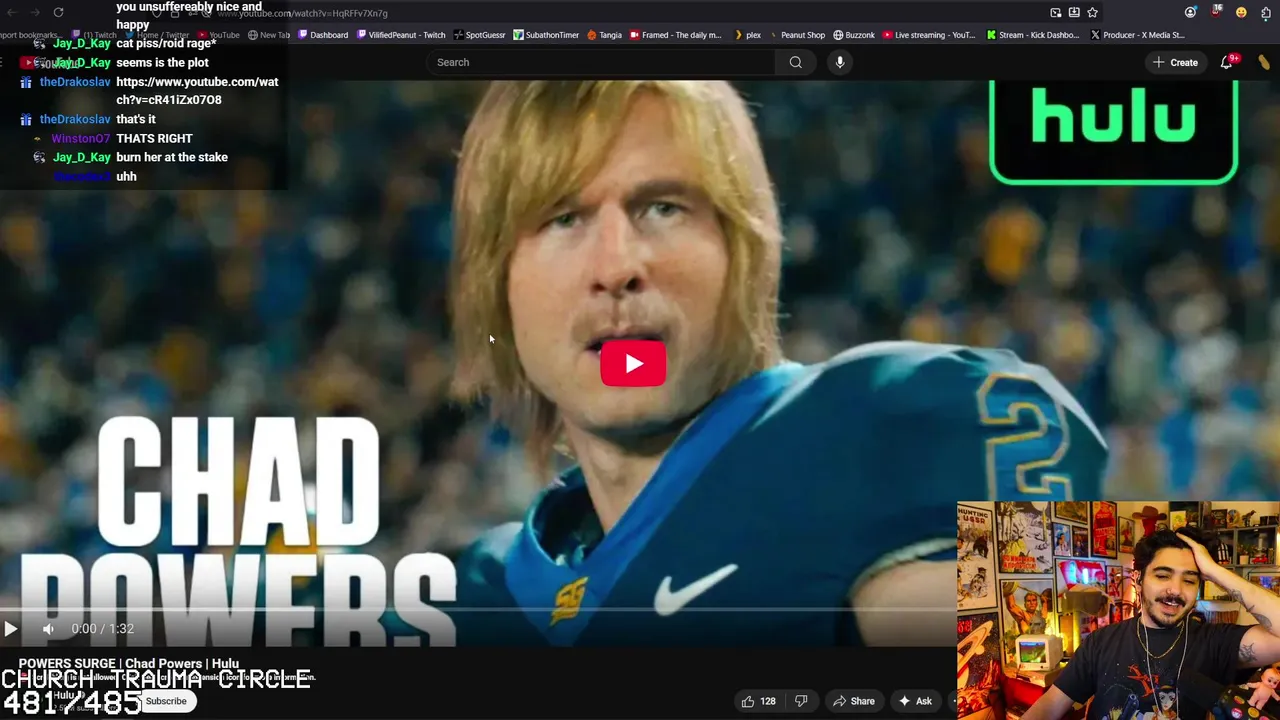Image resolution: width=1280 pixels, height=720 pixels.
Task: Click the browser reload button
Action: tap(58, 13)
